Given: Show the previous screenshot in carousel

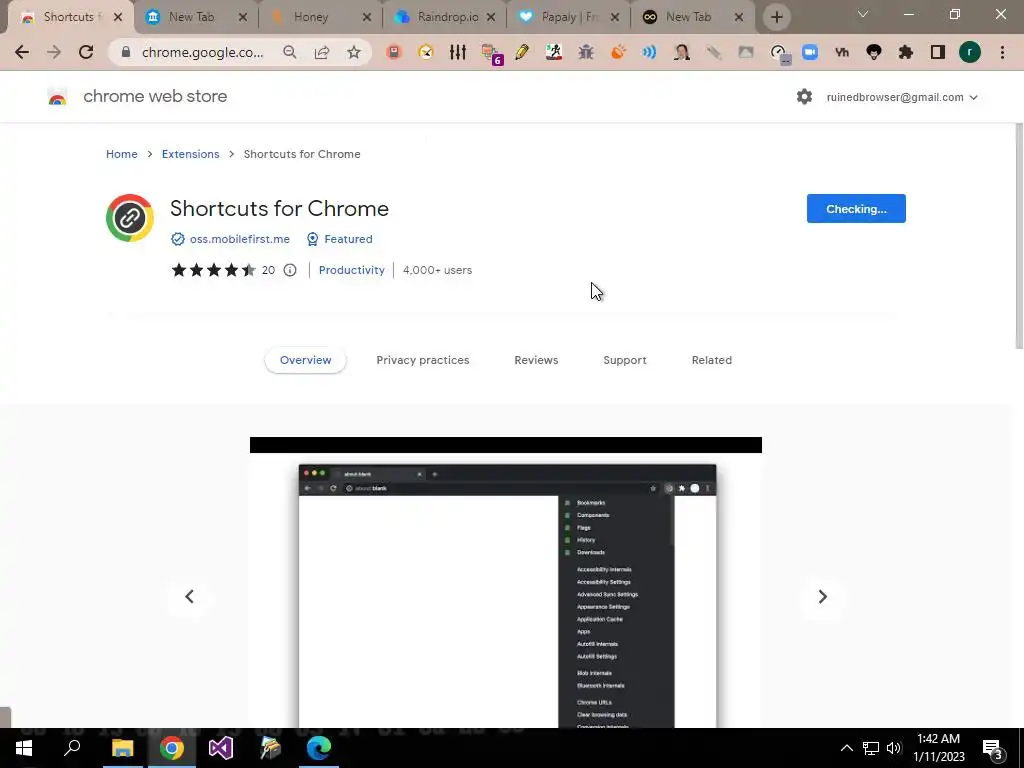Looking at the screenshot, I should click(x=189, y=596).
